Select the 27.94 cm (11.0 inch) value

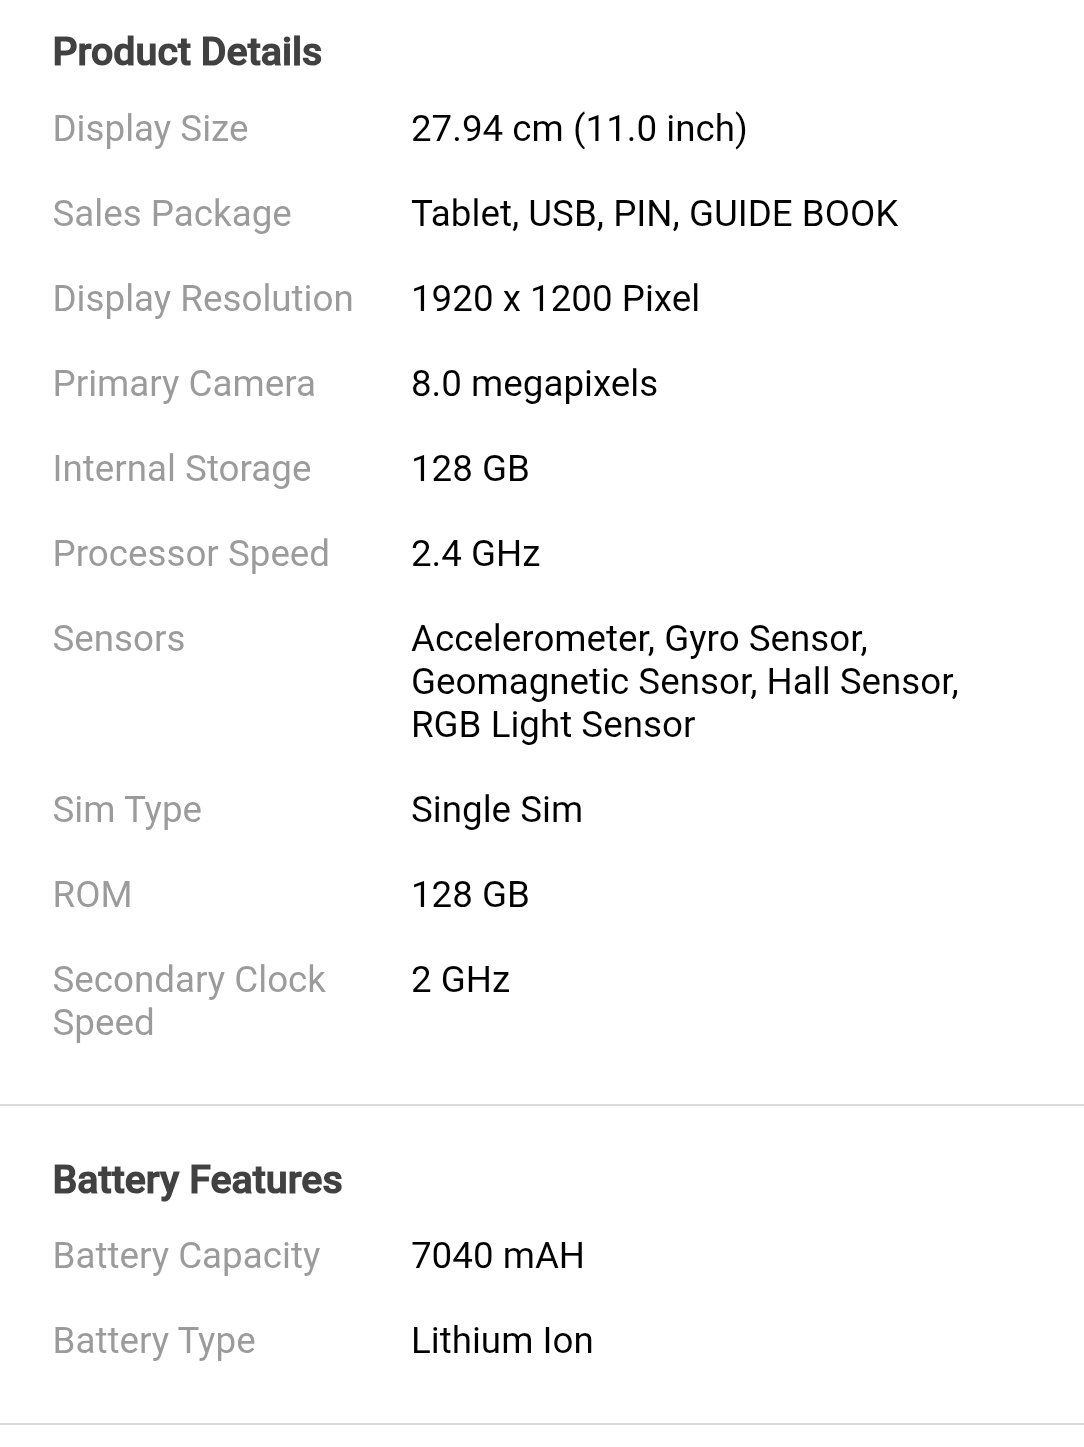point(579,129)
